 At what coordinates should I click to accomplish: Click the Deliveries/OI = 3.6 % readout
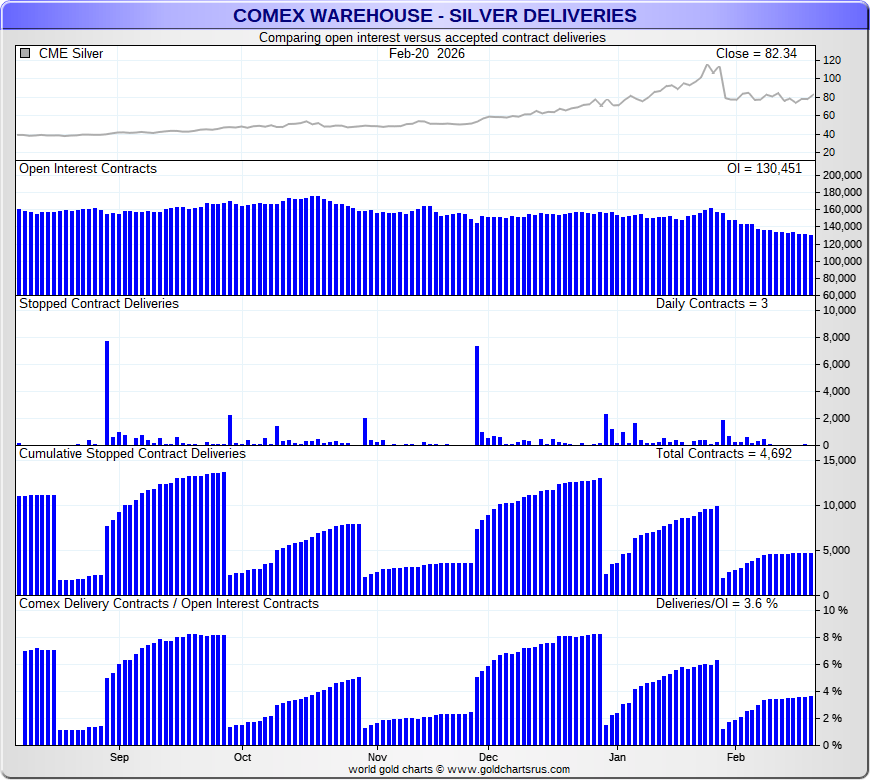click(x=716, y=604)
